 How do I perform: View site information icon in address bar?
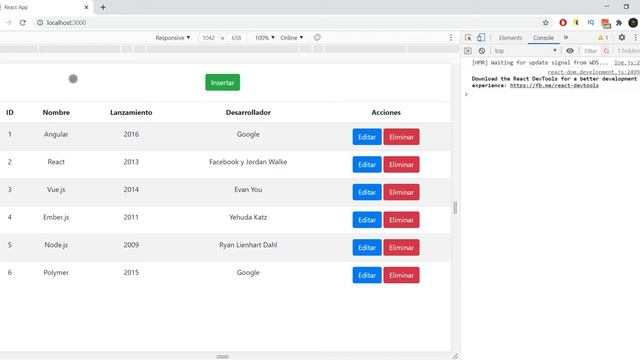click(40, 22)
